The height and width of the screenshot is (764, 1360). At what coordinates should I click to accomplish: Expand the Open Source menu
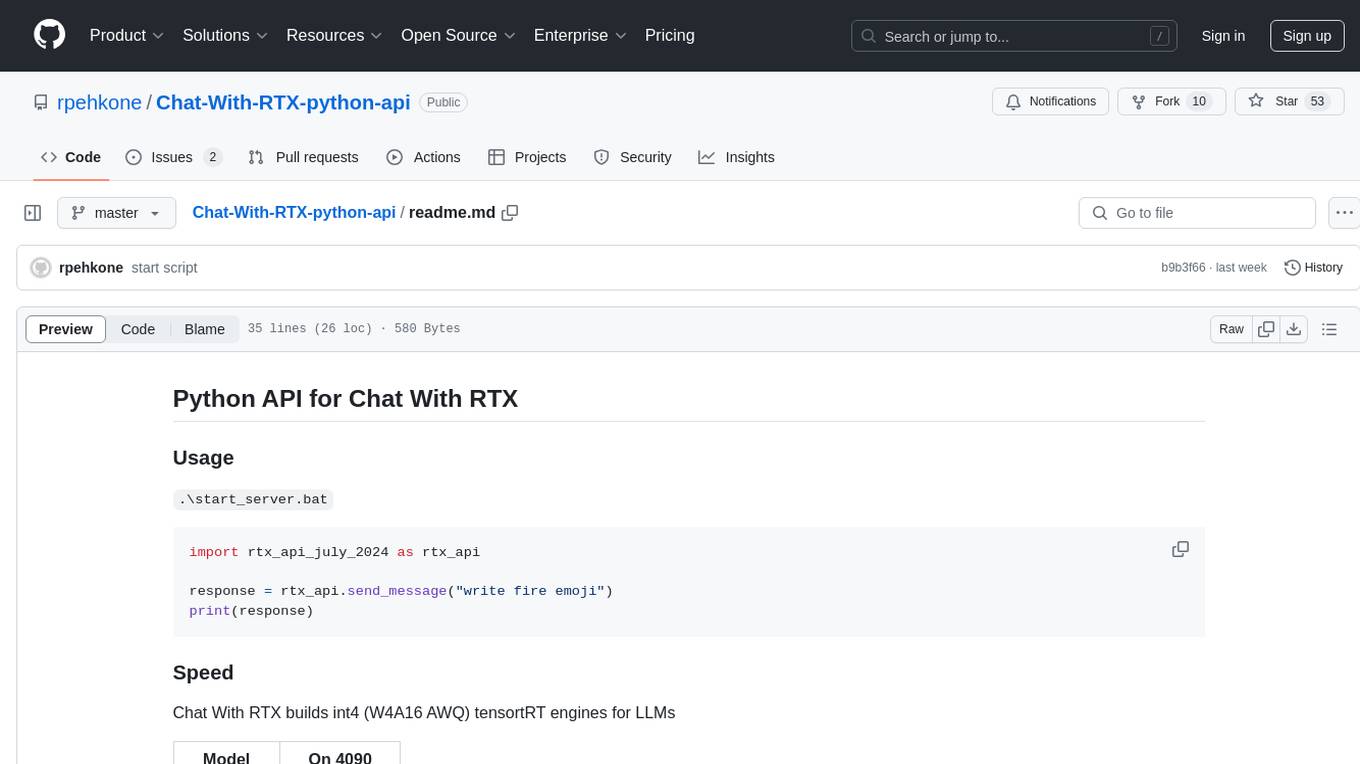(458, 35)
